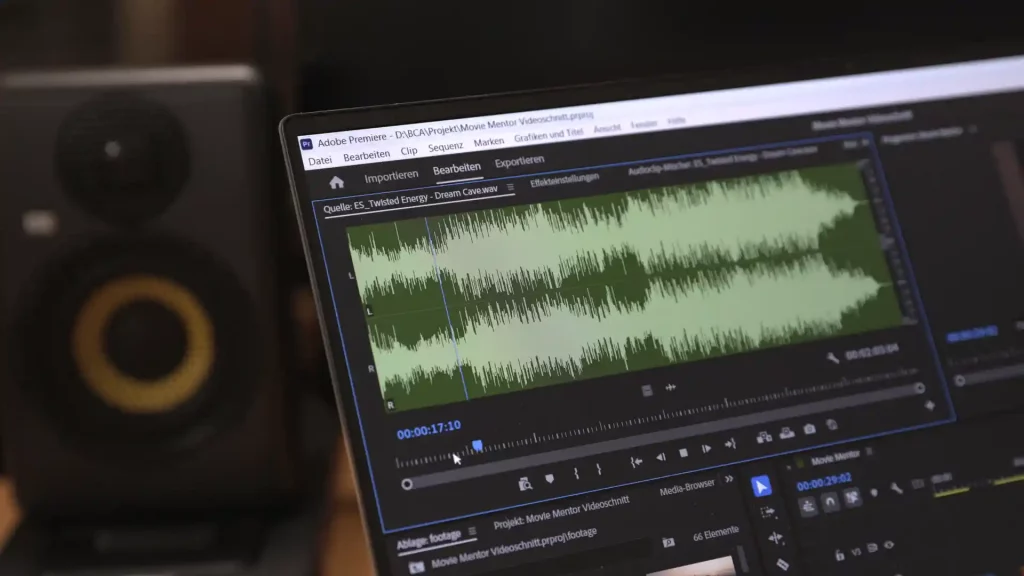Switch to the Effekteinstellungen tab
Screen dimensions: 1024x576
point(565,182)
